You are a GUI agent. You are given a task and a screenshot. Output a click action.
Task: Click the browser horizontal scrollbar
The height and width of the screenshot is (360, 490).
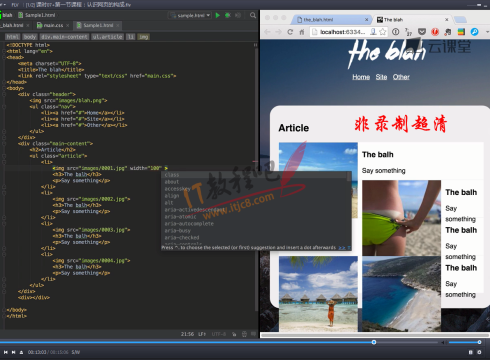pos(375,335)
